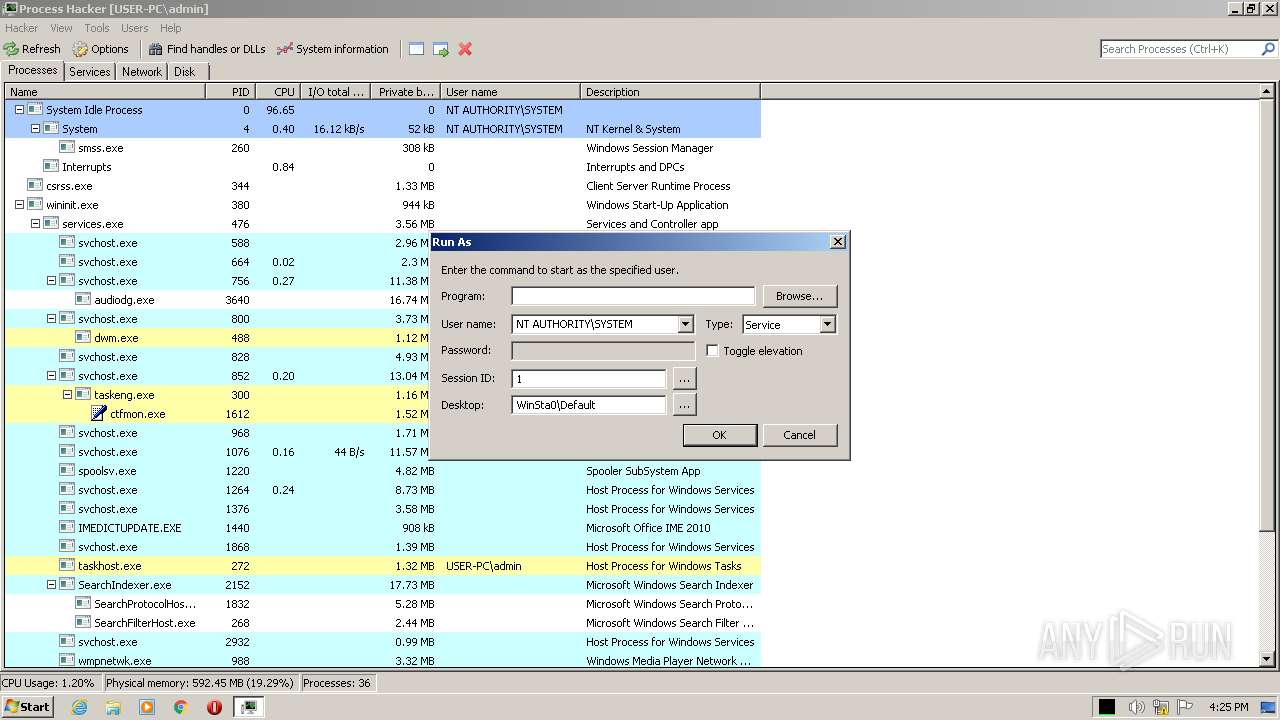The width and height of the screenshot is (1280, 720).
Task: Click Find handles or DLLs icon
Action: click(155, 49)
